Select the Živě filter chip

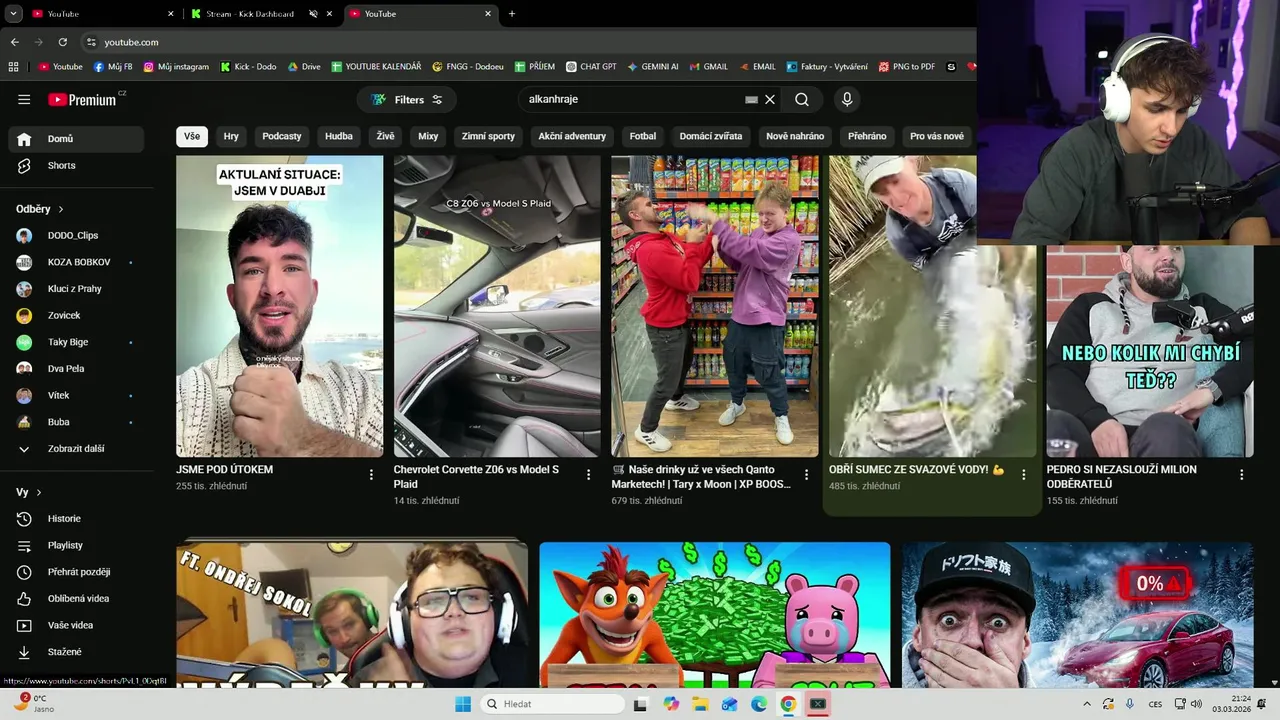coord(386,136)
